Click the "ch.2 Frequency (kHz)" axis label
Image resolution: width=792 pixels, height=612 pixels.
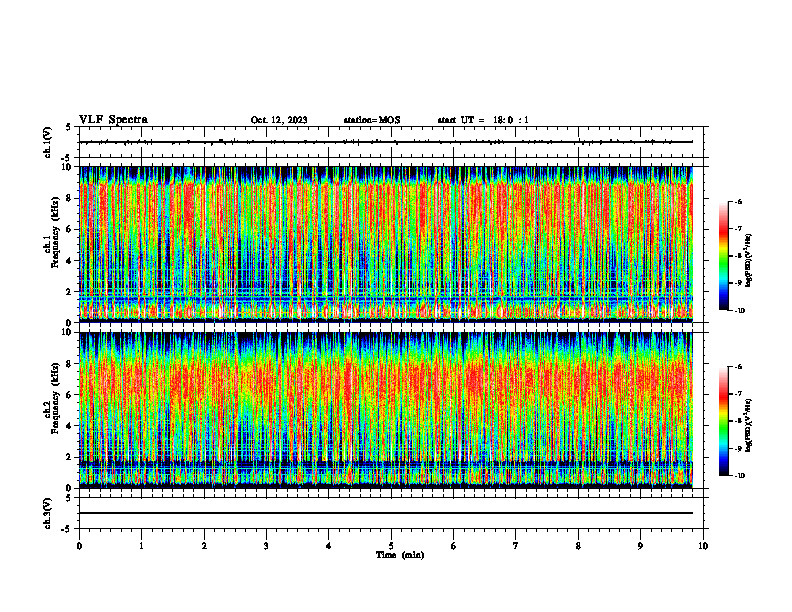(x=51, y=398)
